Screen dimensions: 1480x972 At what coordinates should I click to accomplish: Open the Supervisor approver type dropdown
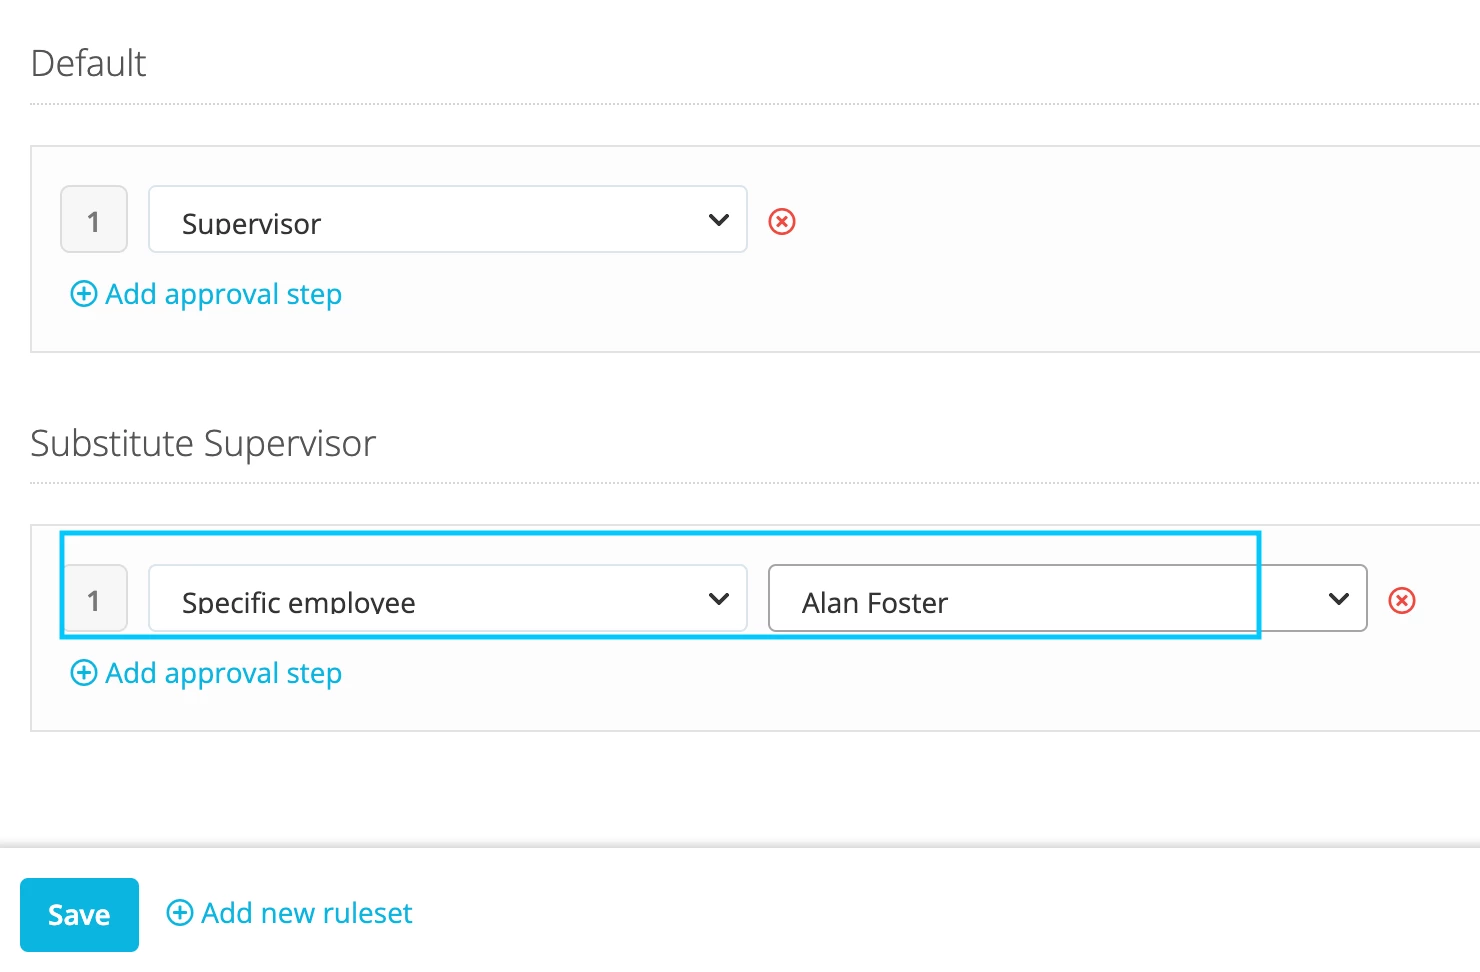448,219
